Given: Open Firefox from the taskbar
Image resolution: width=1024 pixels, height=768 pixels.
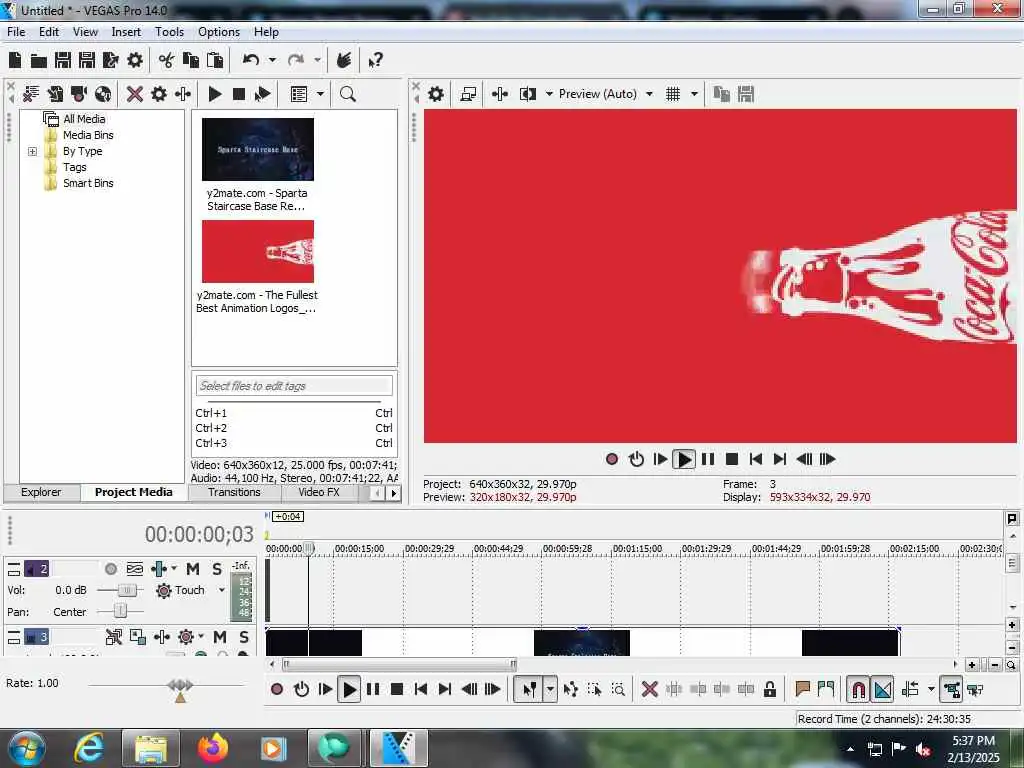Looking at the screenshot, I should [212, 748].
